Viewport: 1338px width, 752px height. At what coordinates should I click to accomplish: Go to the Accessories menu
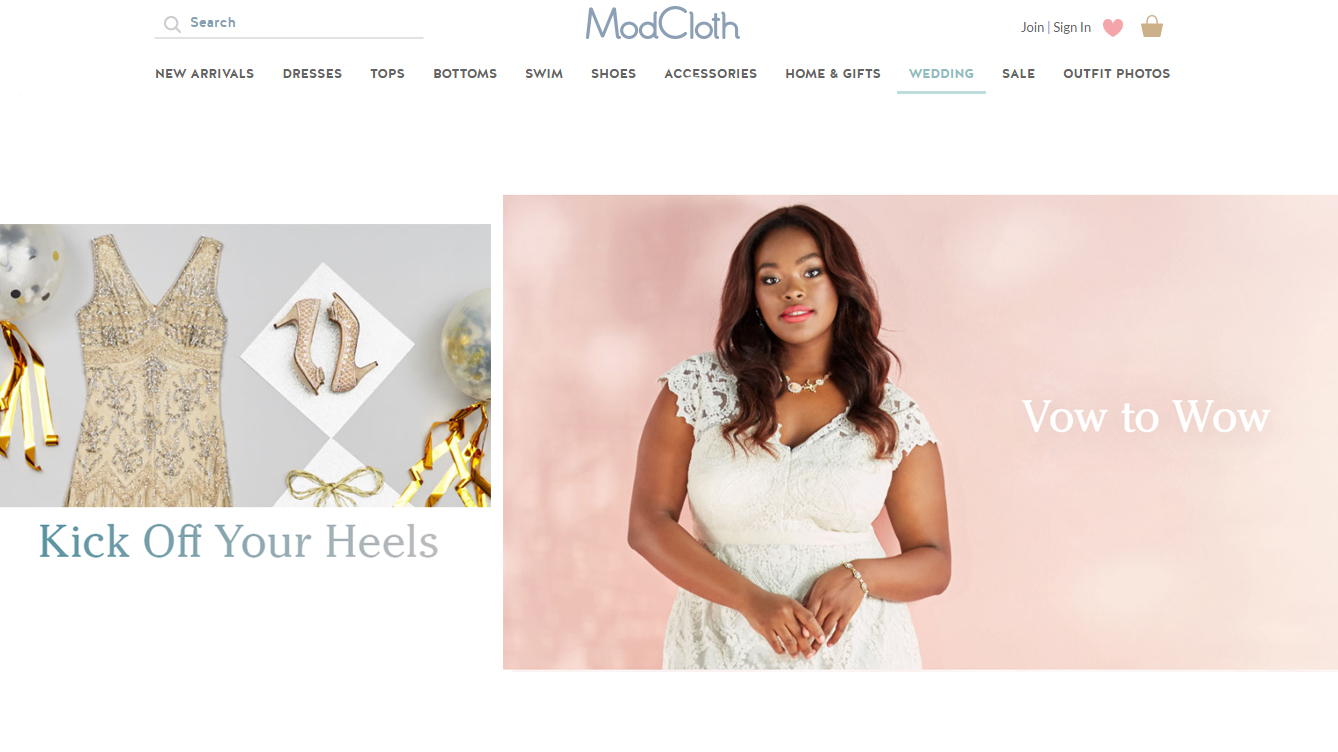coord(710,74)
